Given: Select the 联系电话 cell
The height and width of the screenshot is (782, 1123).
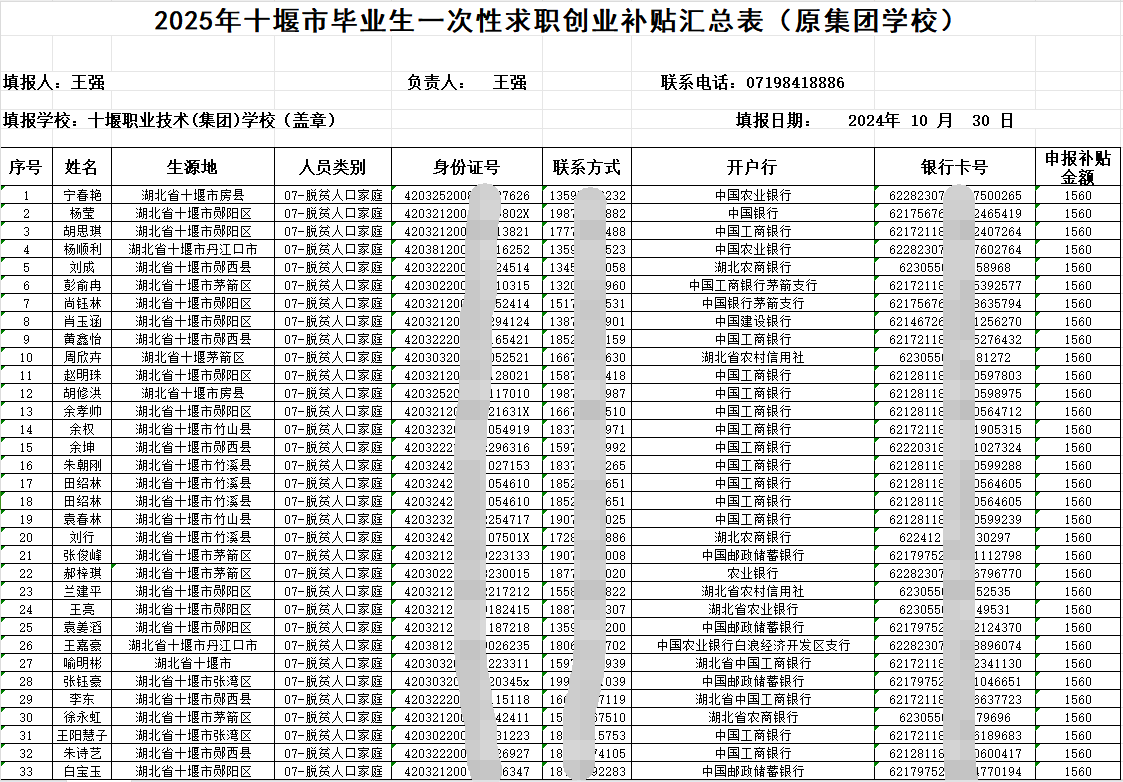Looking at the screenshot, I should [x=752, y=83].
